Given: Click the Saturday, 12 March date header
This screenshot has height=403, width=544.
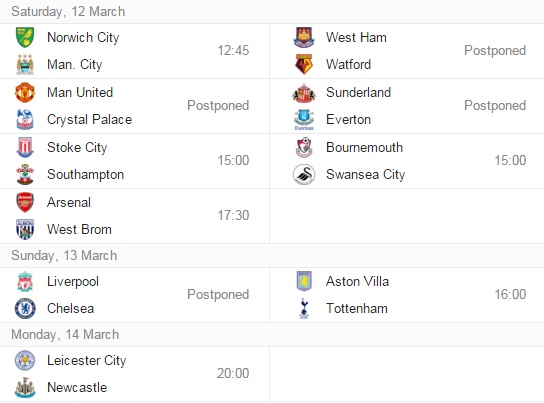Looking at the screenshot, I should (68, 11).
